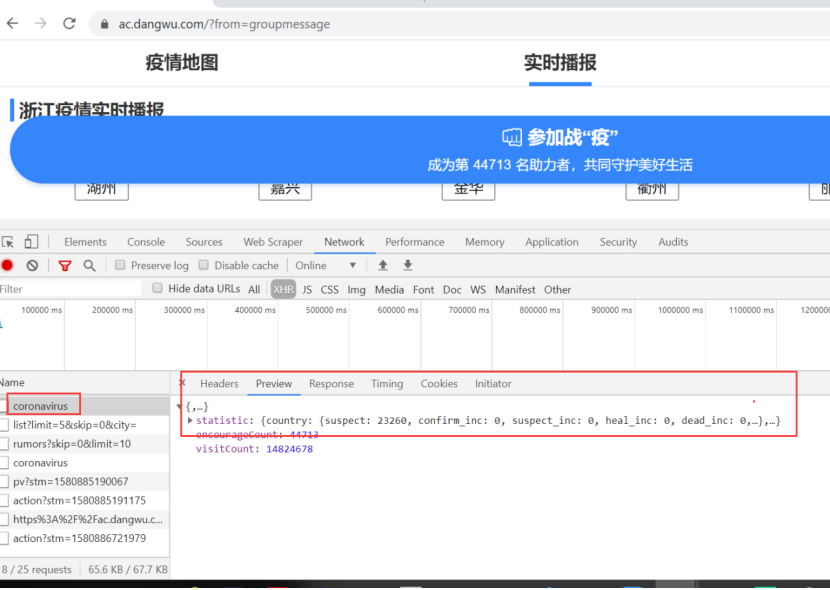Open the 实时播报 page tab

pos(560,62)
